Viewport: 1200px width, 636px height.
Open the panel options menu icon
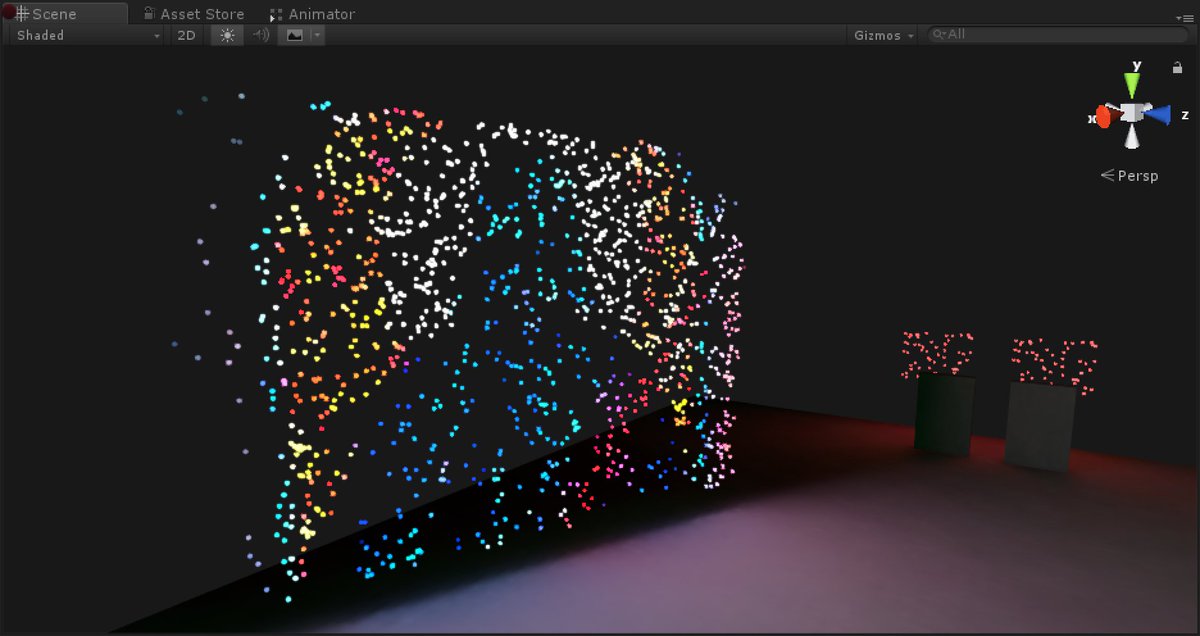click(x=1186, y=17)
